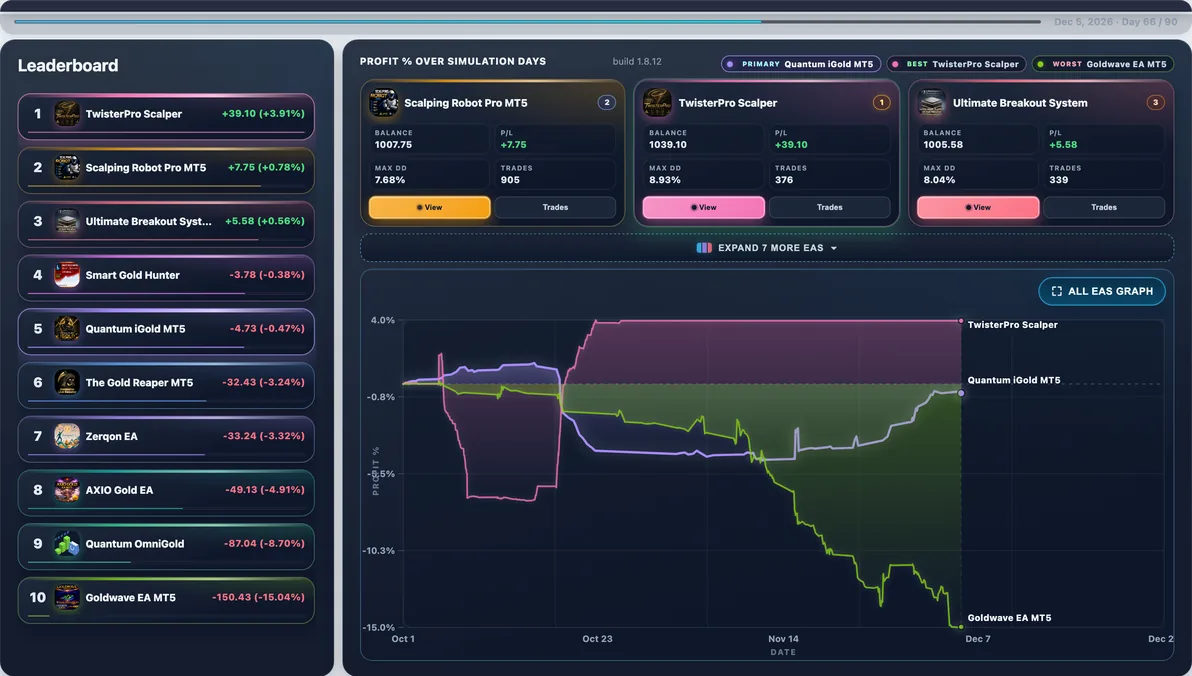Select leaderboard row The Gold Reaper MT5
This screenshot has width=1192, height=676.
click(x=166, y=386)
